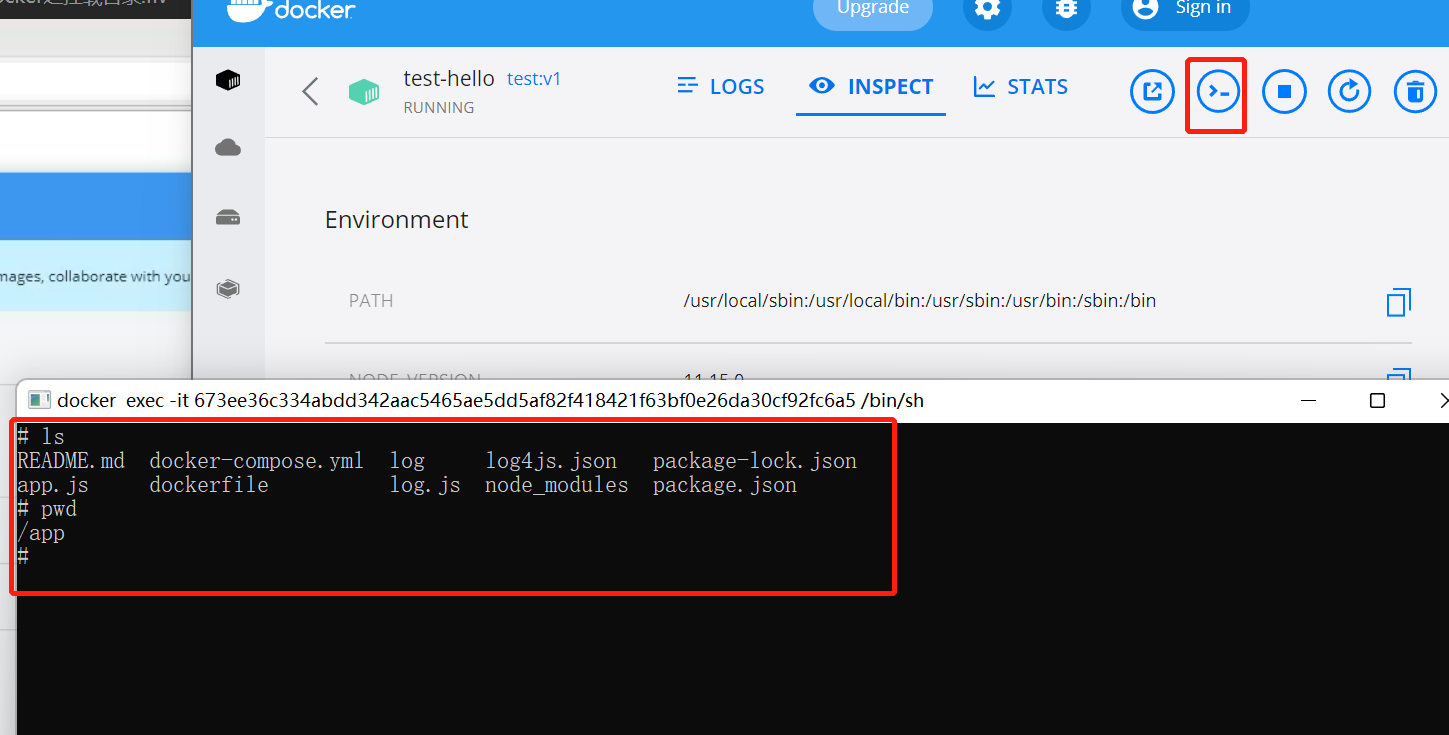
Task: Click the teal test-hello container icon
Action: tap(364, 93)
